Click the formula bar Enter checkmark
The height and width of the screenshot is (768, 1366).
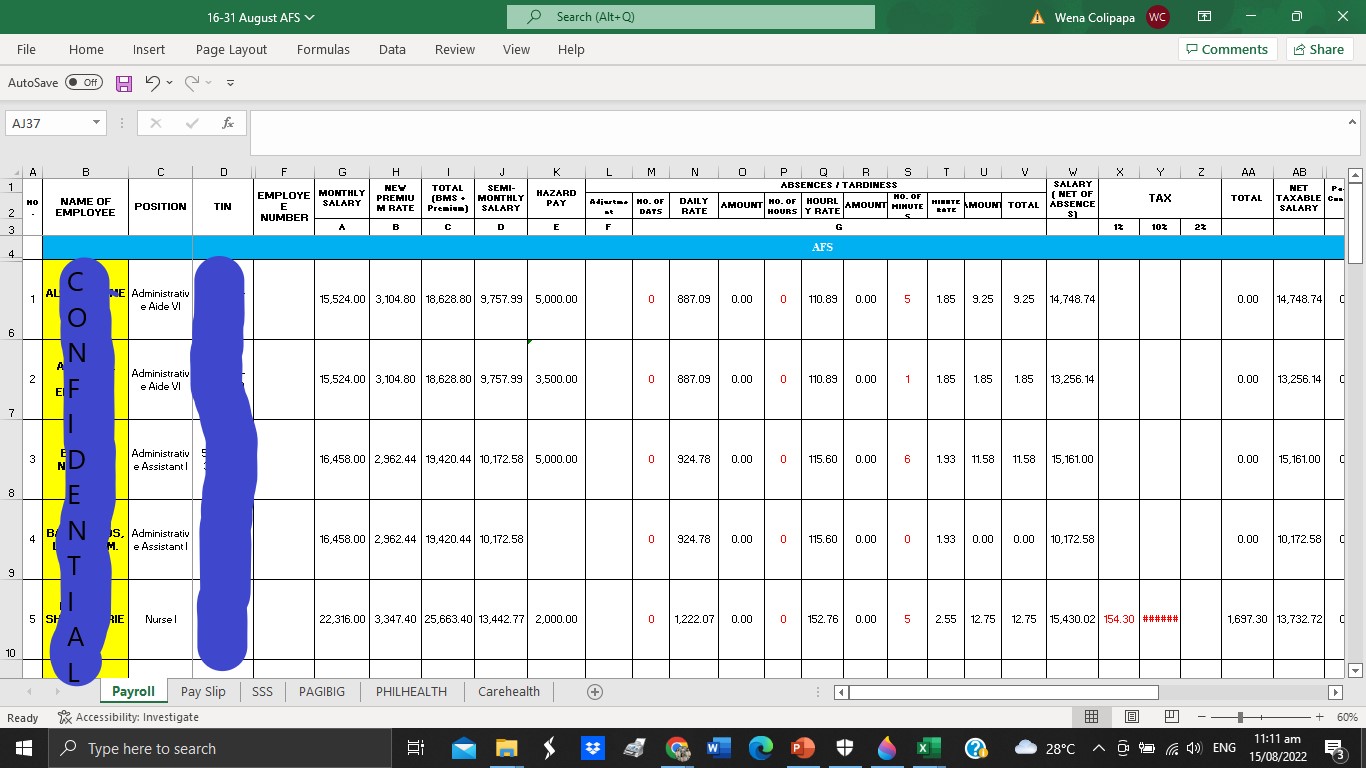(x=192, y=123)
